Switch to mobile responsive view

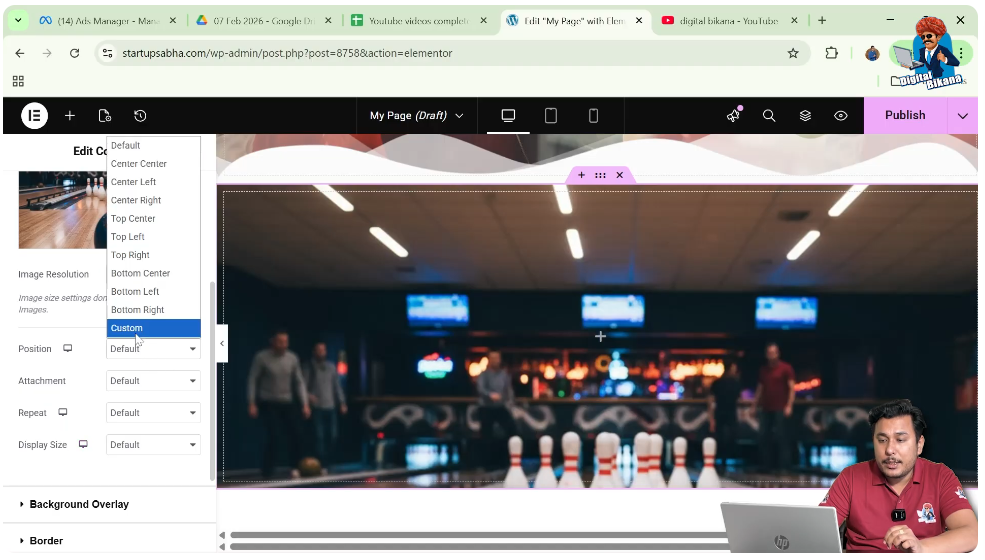593,116
